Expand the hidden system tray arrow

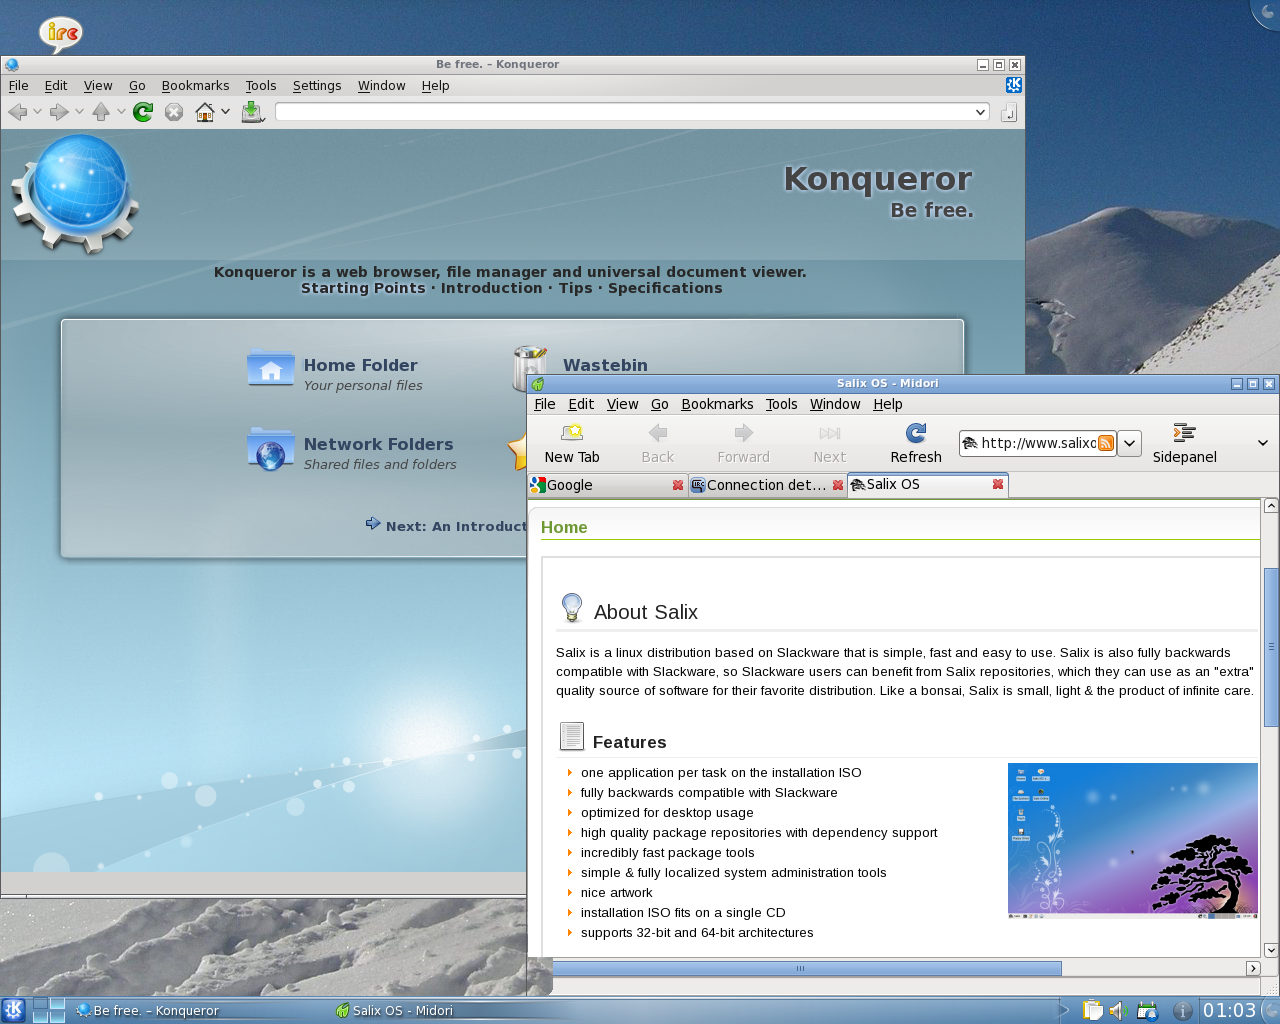(x=1064, y=1011)
